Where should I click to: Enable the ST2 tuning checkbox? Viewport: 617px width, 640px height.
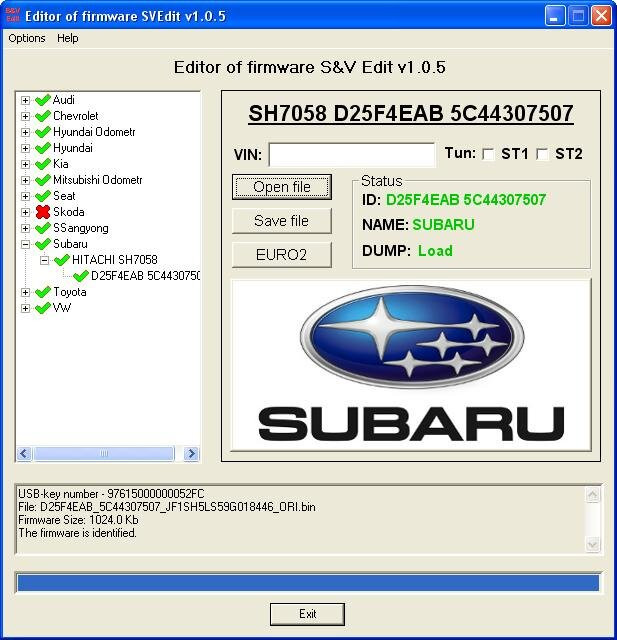[x=542, y=154]
